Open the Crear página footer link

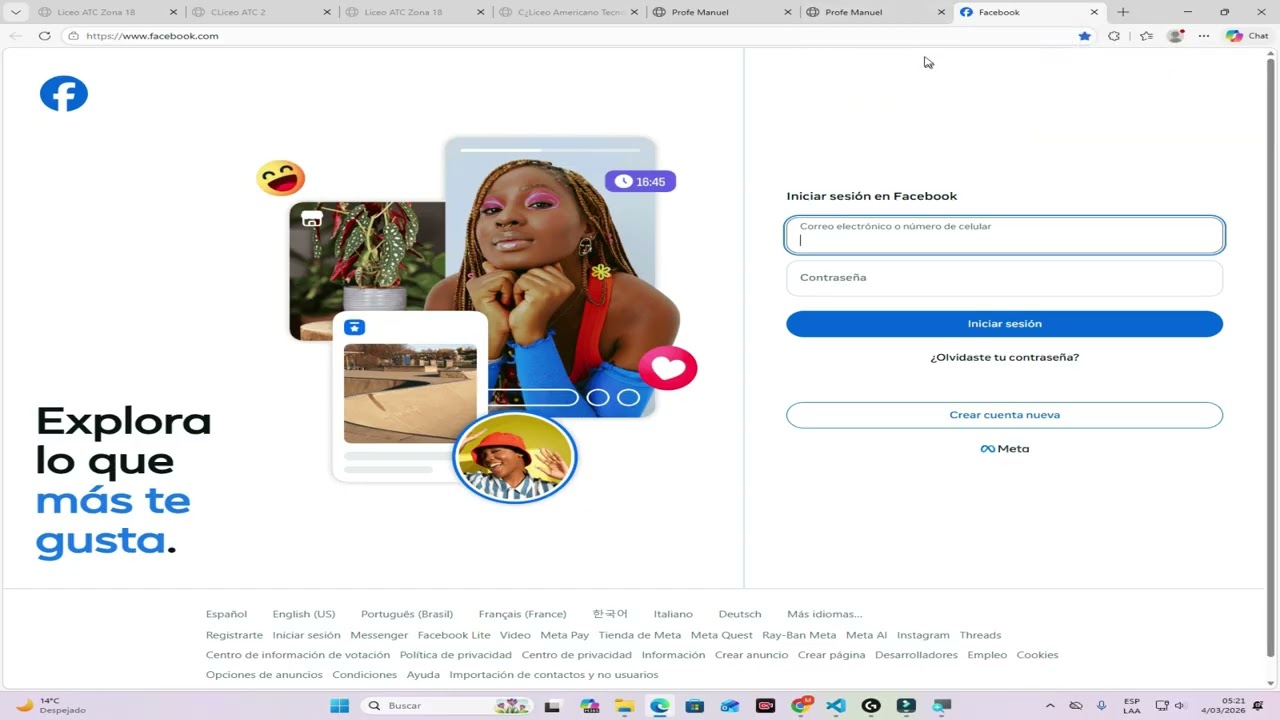831,655
